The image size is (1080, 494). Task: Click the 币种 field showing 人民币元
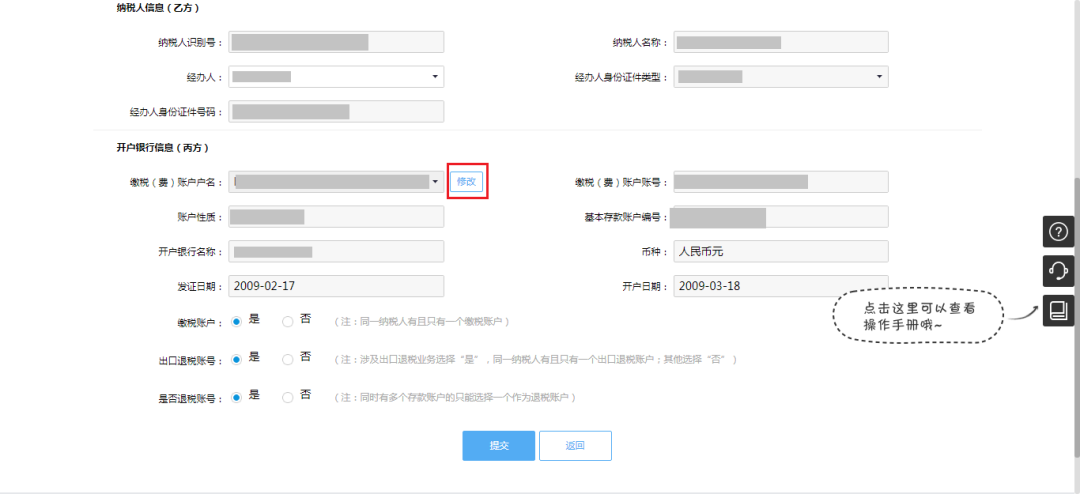coord(781,251)
